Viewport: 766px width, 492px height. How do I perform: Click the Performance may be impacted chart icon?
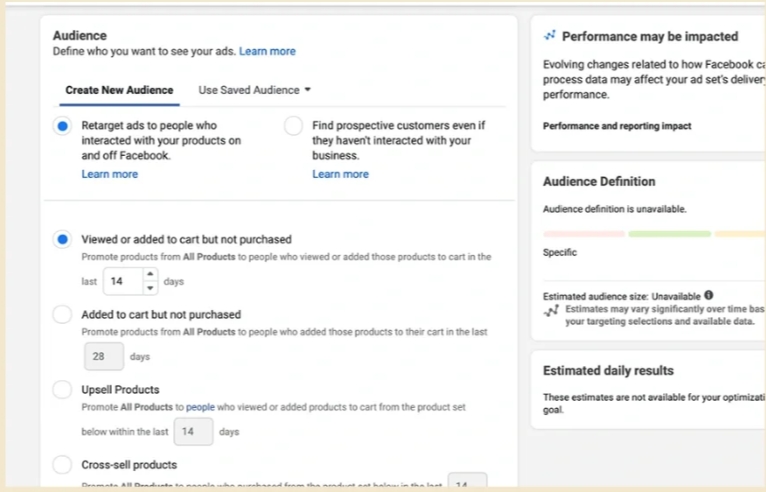(550, 36)
